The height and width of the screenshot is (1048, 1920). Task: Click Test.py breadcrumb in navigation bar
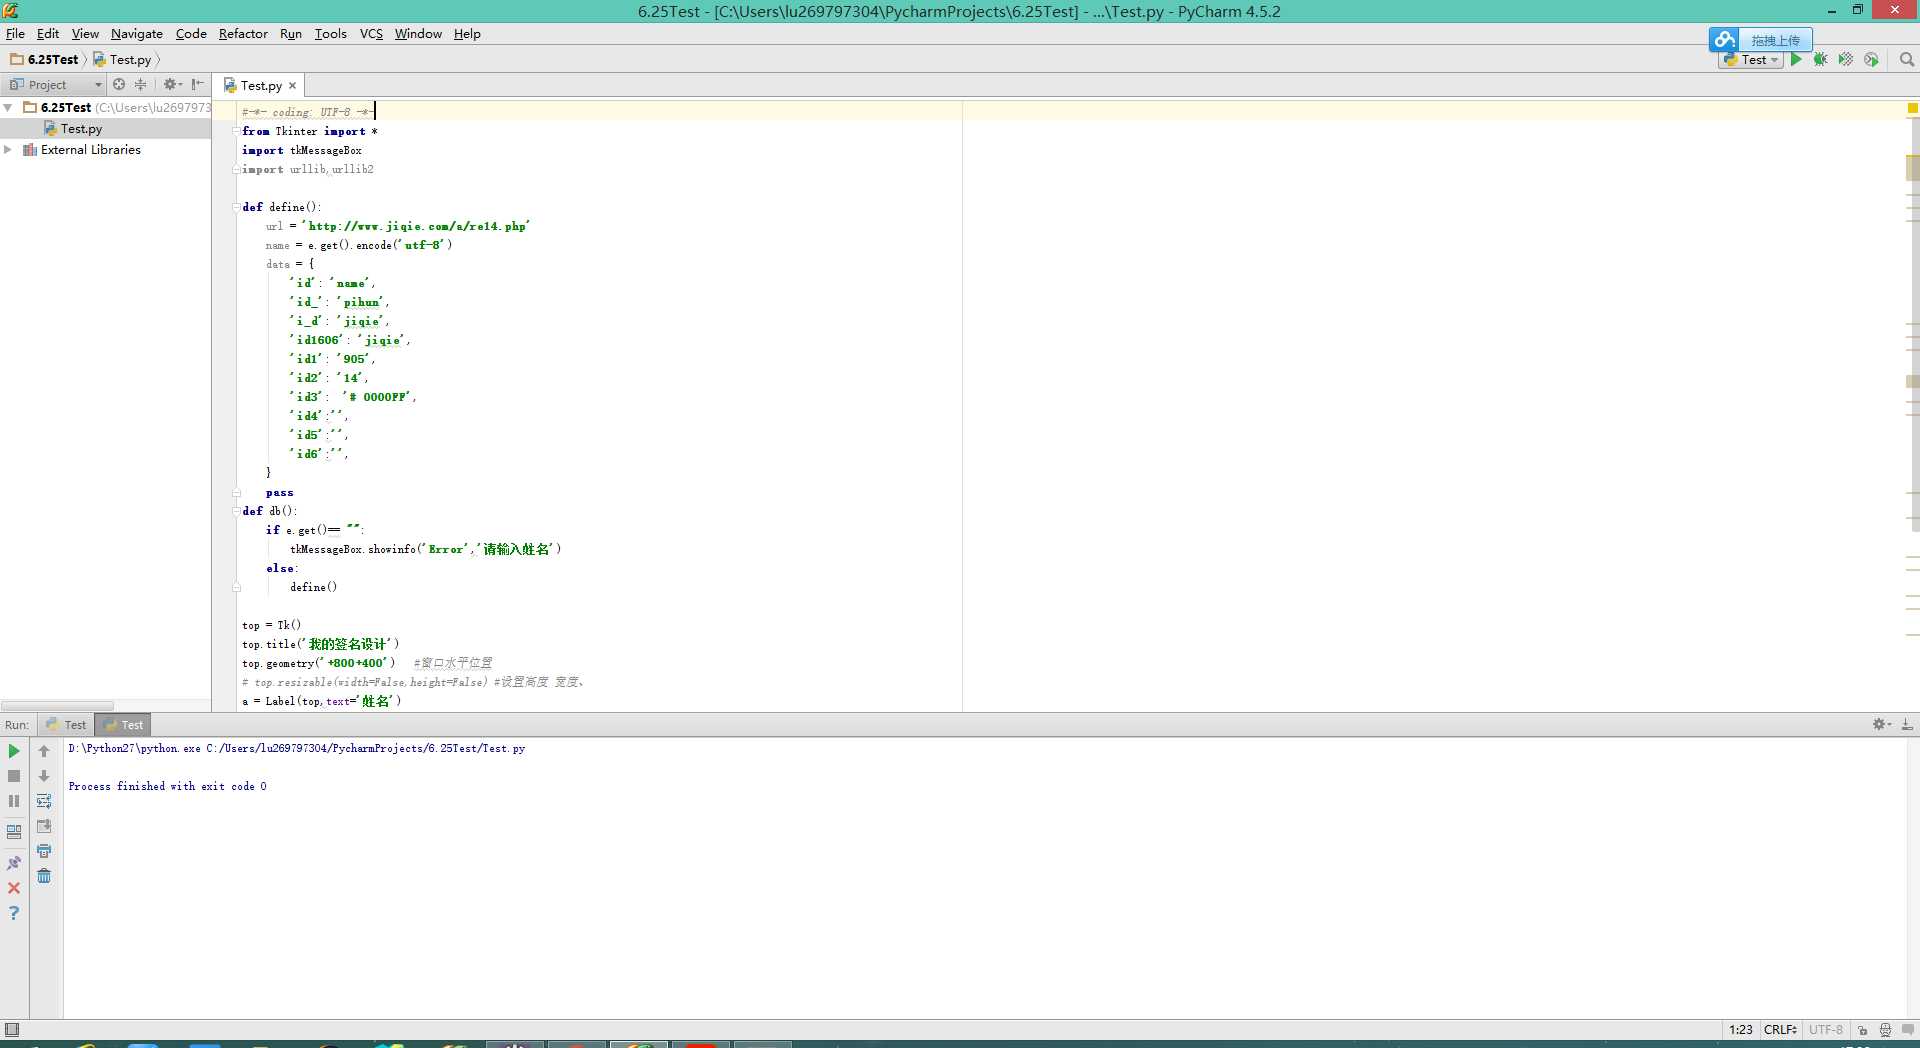coord(122,59)
